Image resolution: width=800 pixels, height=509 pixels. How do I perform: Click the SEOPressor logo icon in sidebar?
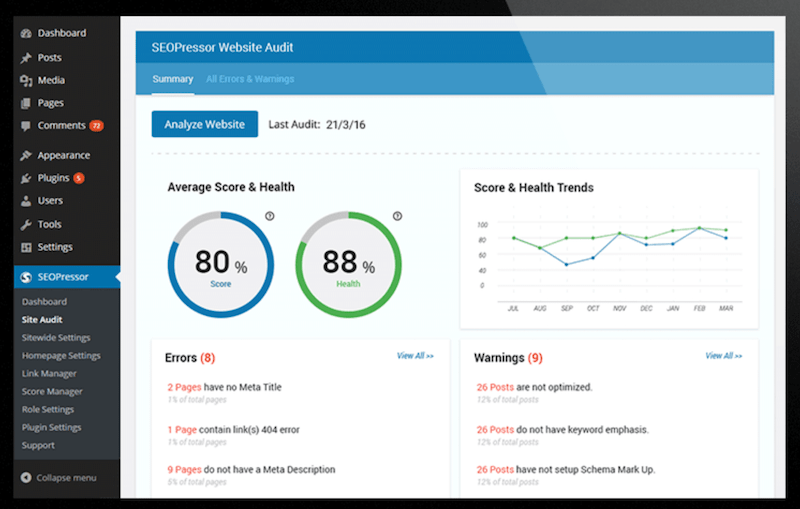point(26,277)
